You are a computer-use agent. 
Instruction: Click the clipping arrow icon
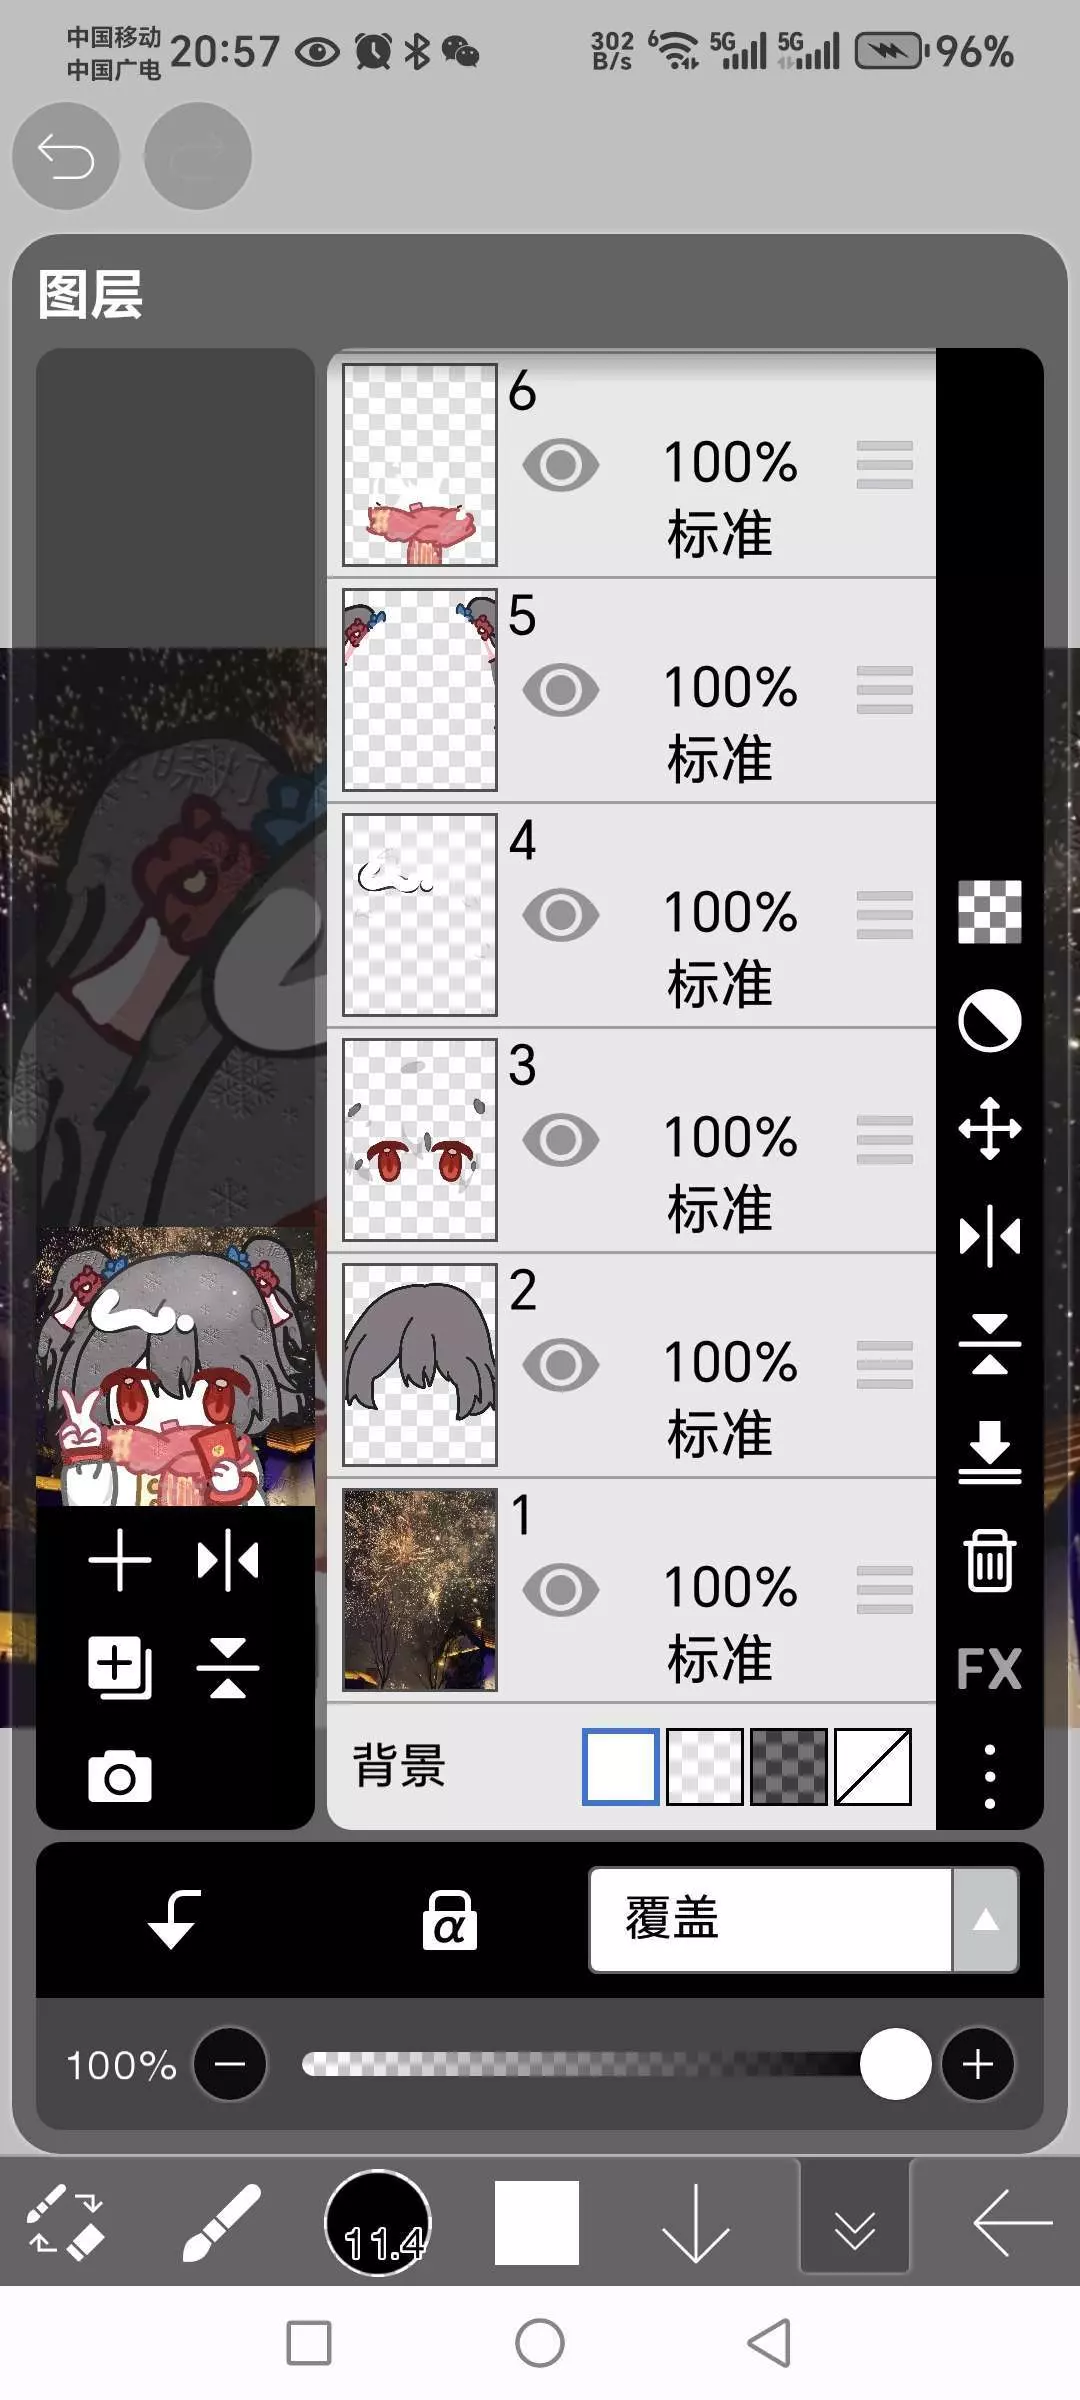pos(174,1919)
